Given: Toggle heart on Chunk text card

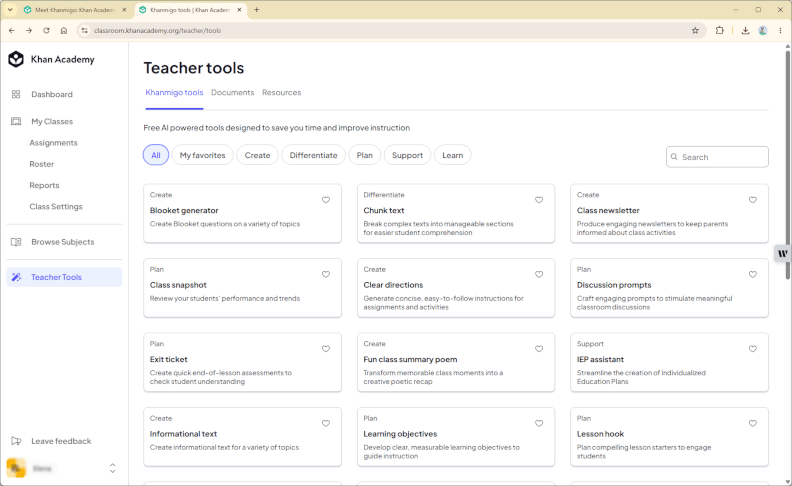Looking at the screenshot, I should click(539, 200).
